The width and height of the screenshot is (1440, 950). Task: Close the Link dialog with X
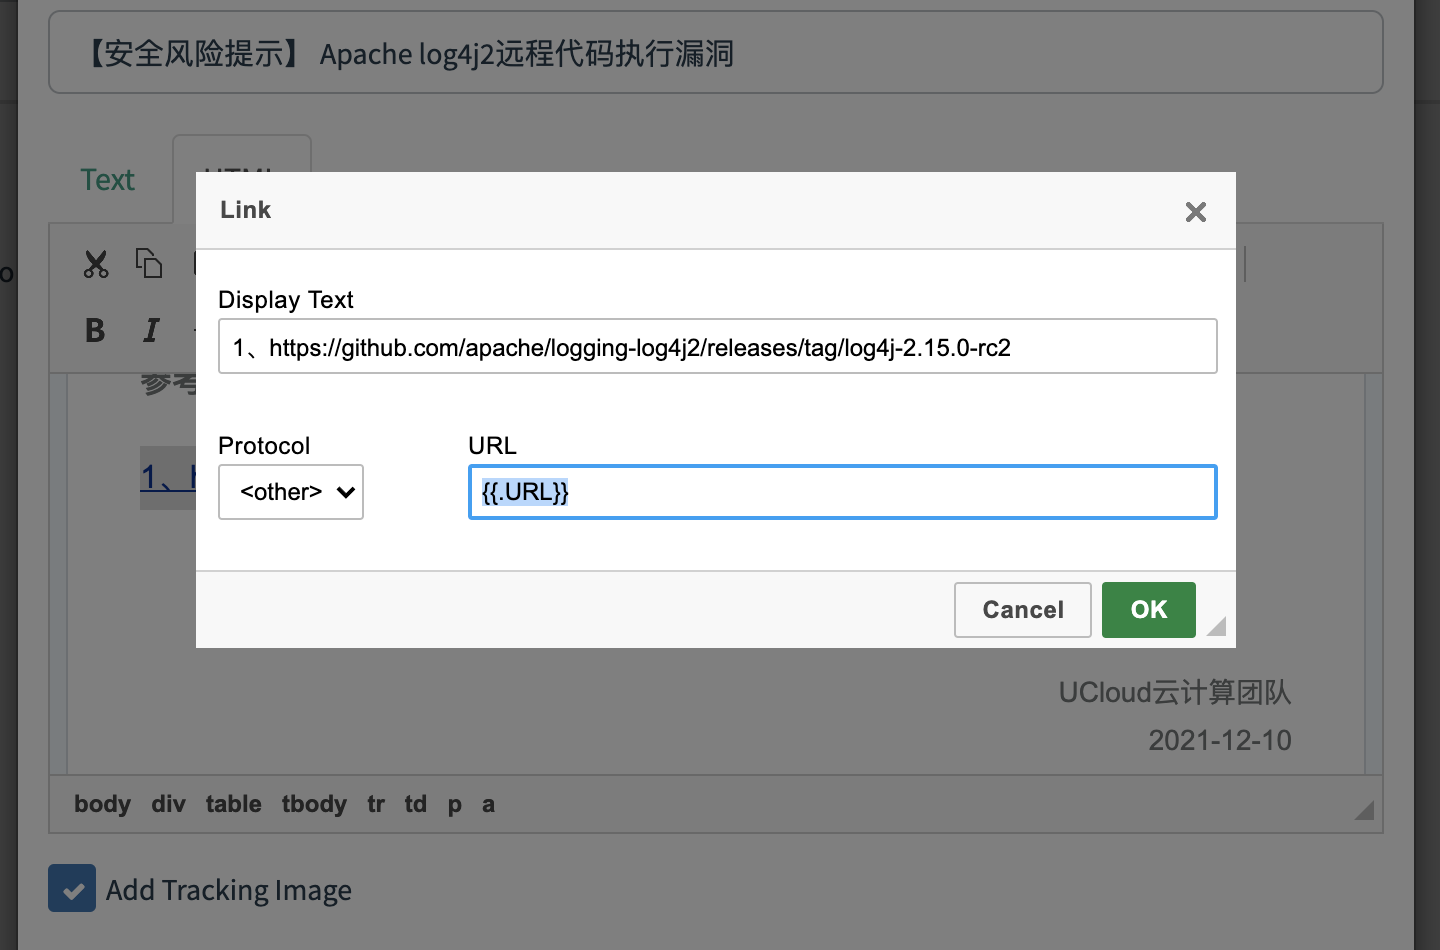coord(1196,212)
